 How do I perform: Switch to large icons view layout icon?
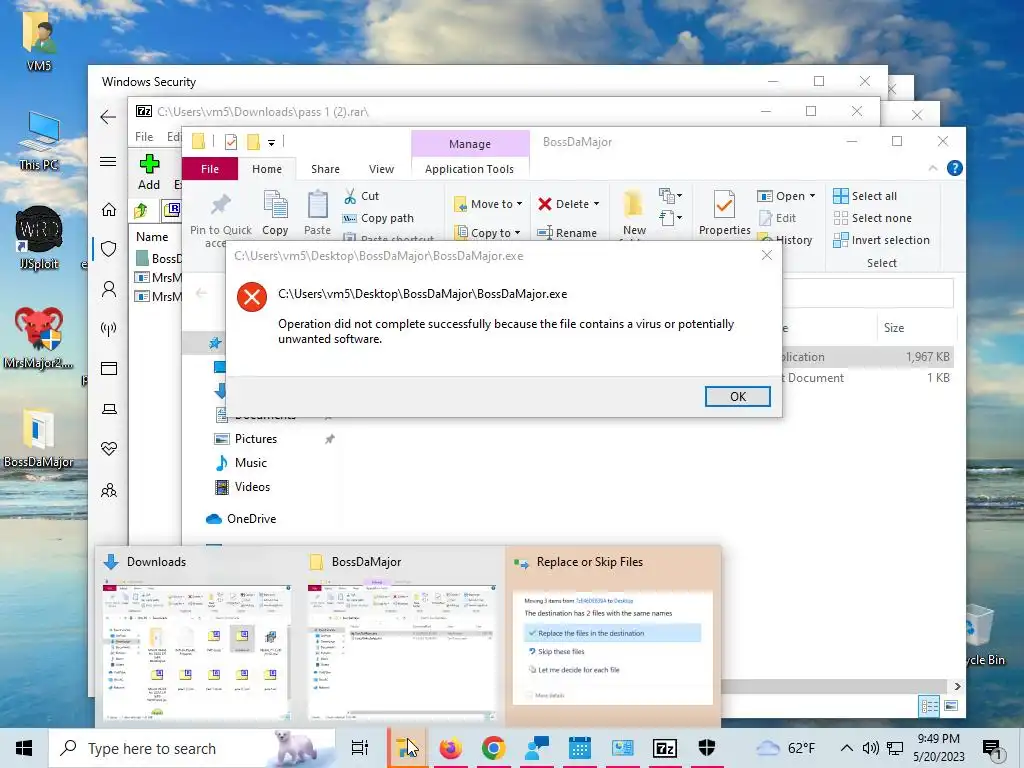point(951,706)
